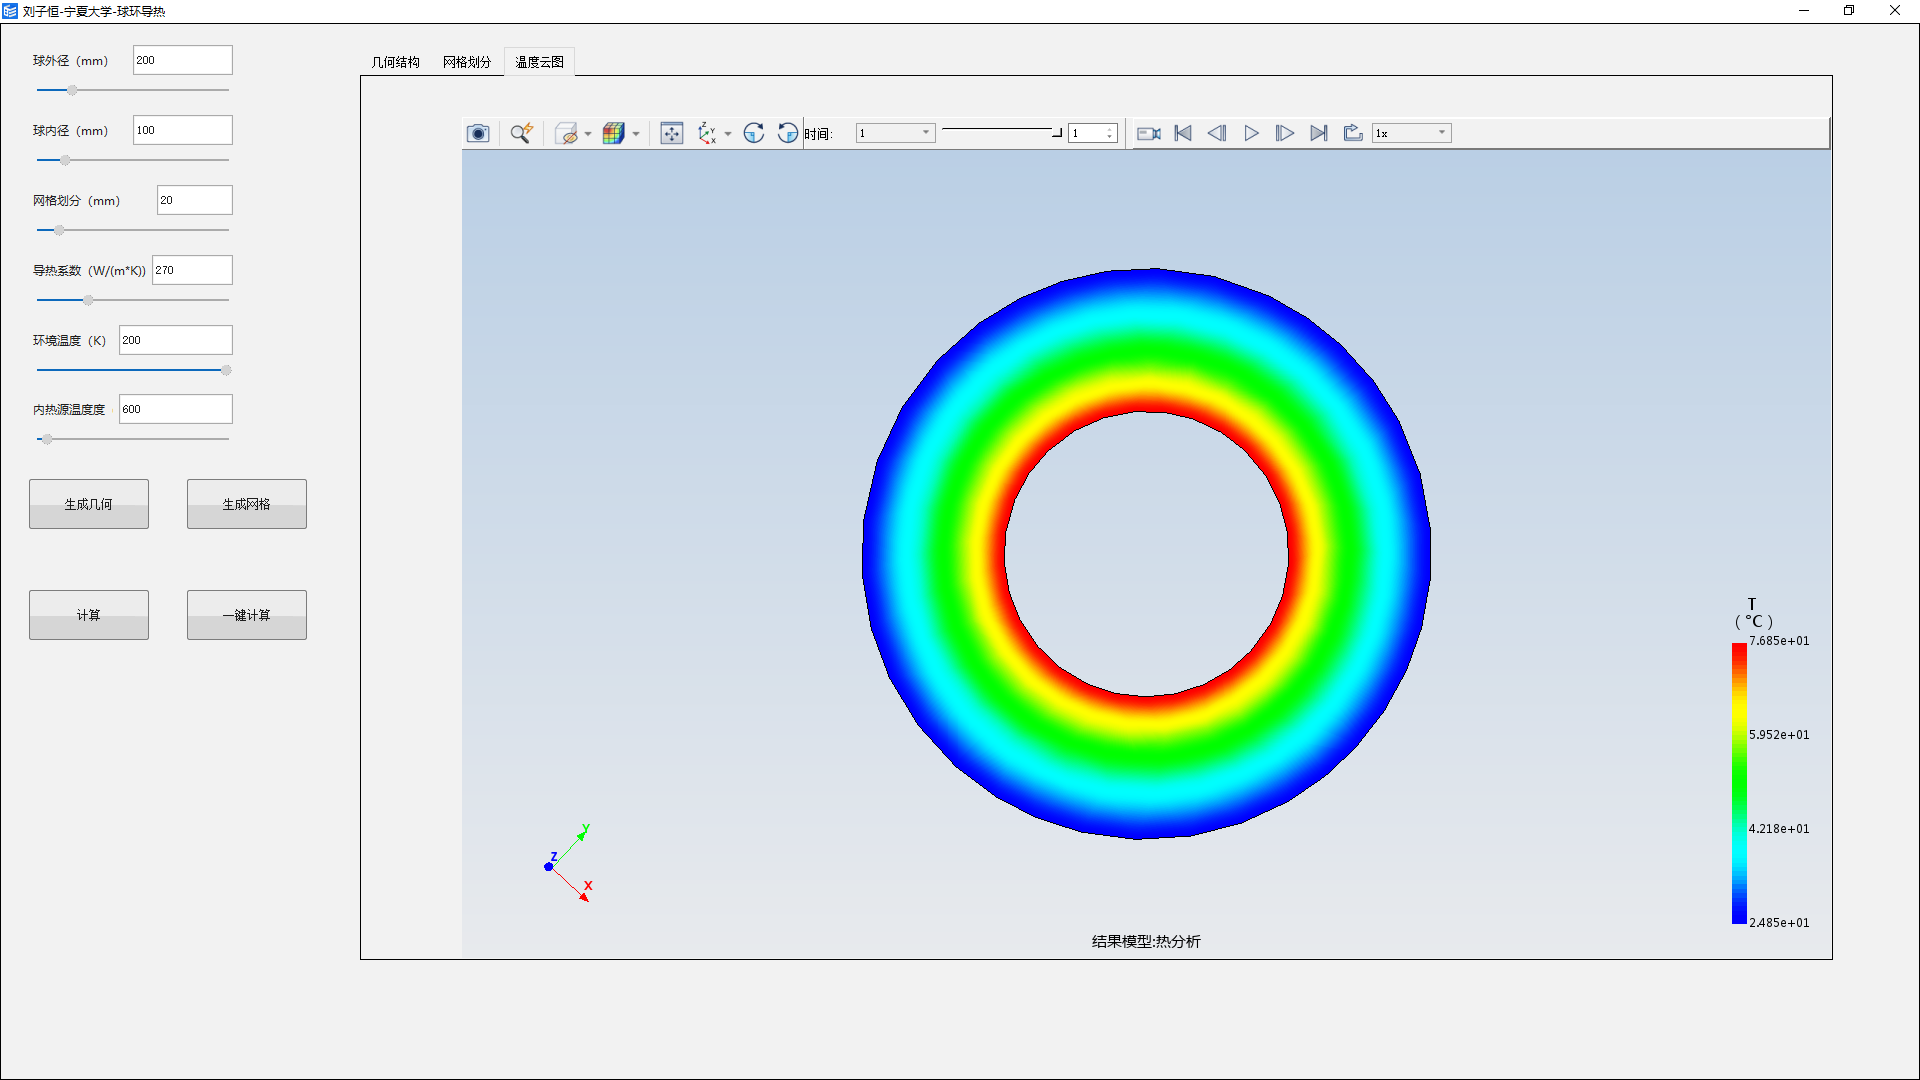The width and height of the screenshot is (1920, 1080).
Task: Click the 生成几何 button
Action: click(x=89, y=504)
